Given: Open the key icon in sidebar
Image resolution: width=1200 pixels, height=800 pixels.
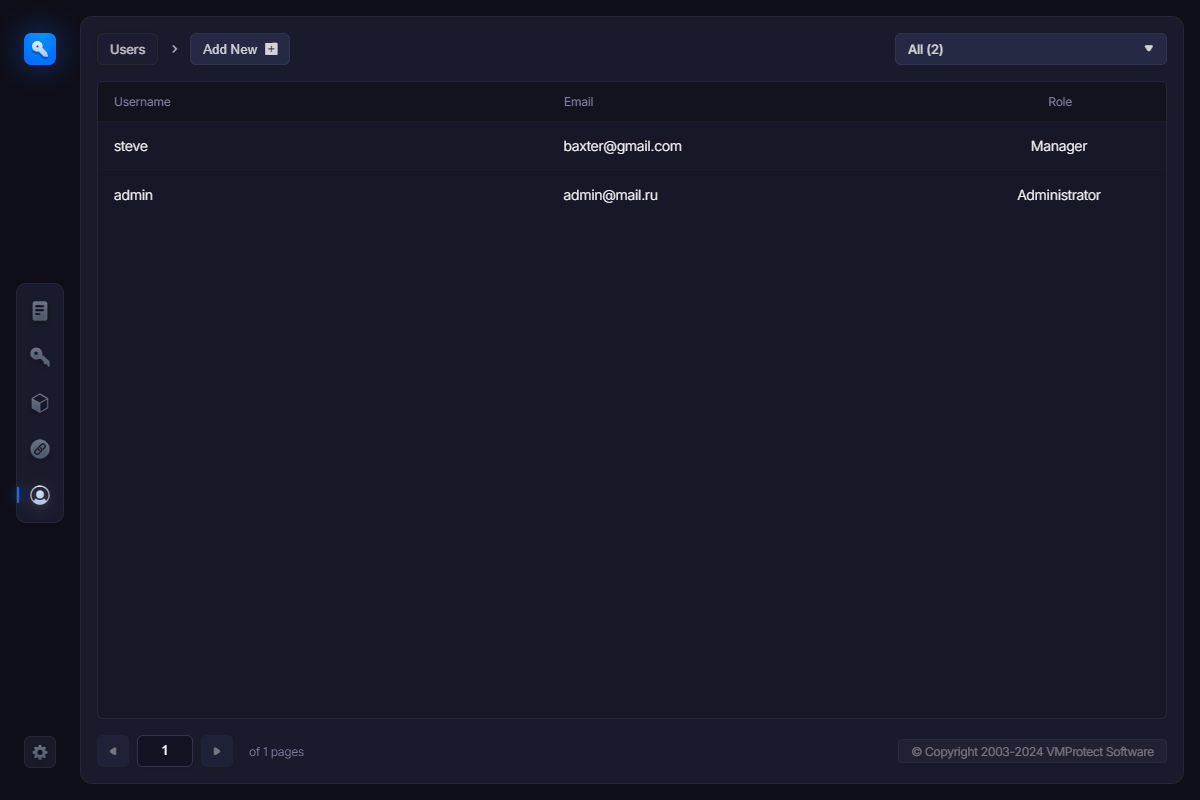Looking at the screenshot, I should [40, 357].
